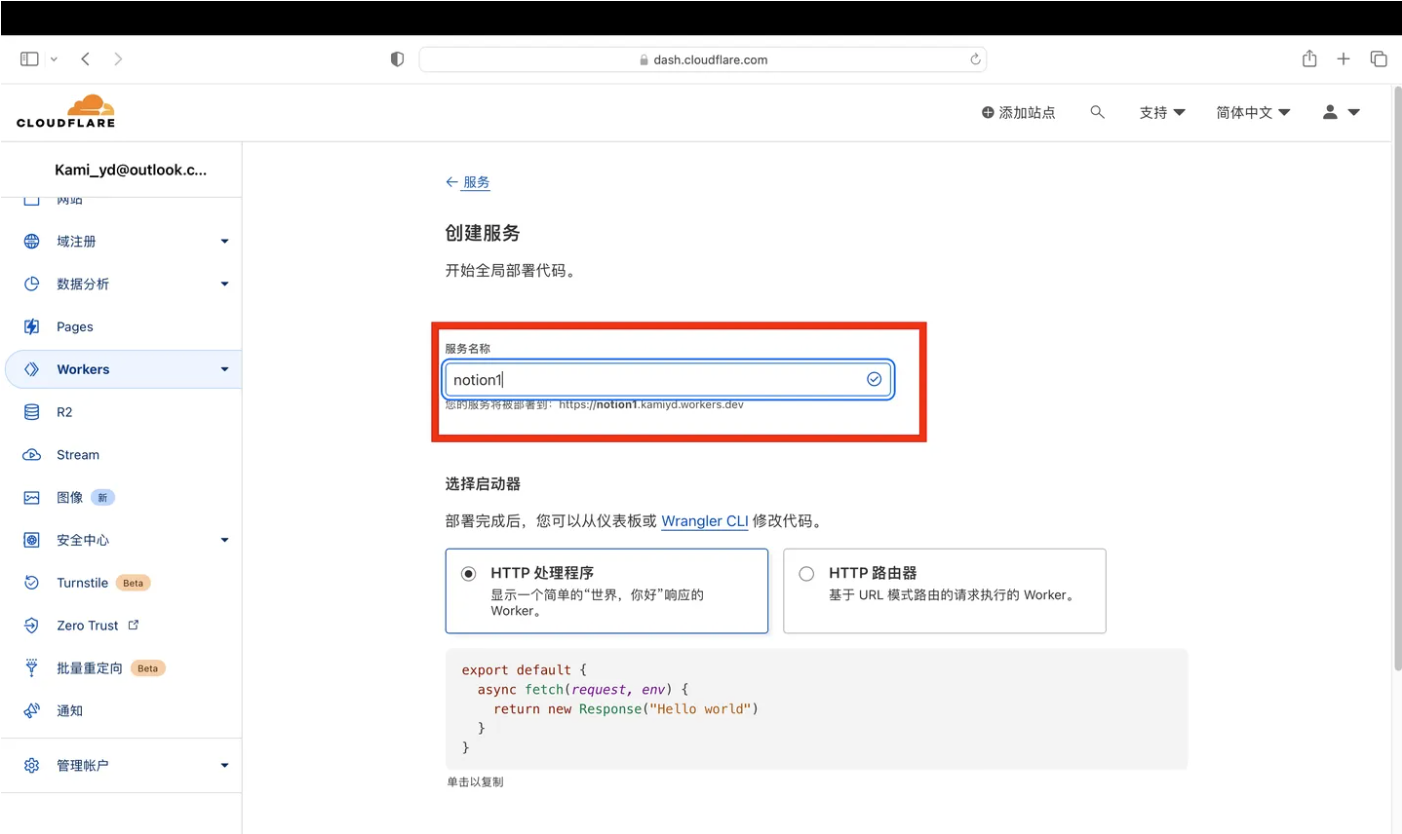Click the 服务名称 input field
This screenshot has height=834, width=1402.
[x=655, y=380]
